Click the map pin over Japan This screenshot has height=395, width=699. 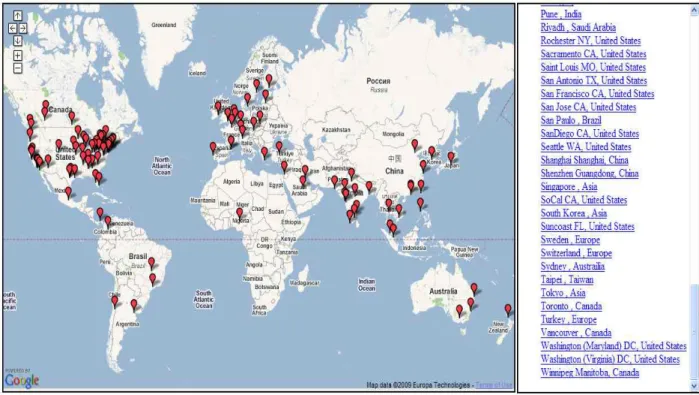(x=451, y=157)
